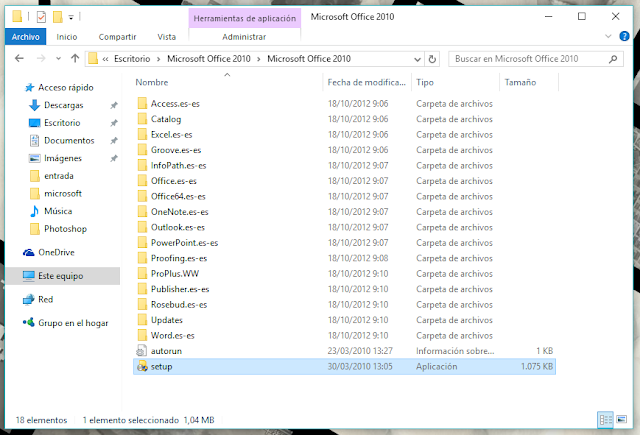This screenshot has width=640, height=435.
Task: Select the InfoPath.es-es folder
Action: point(178,165)
